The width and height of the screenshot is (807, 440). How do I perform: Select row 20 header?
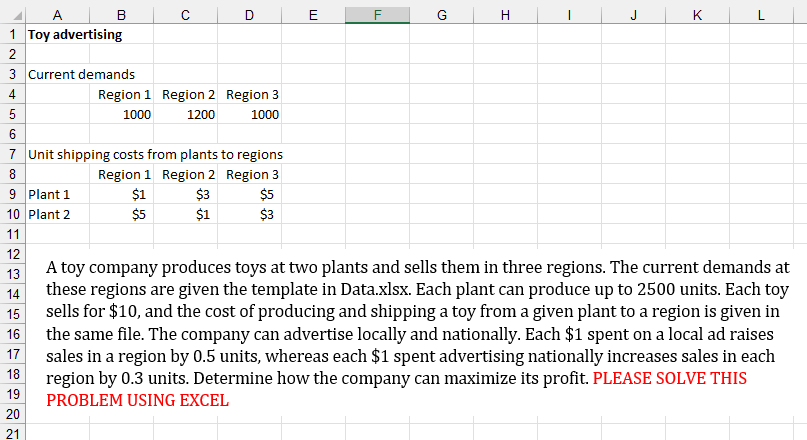point(12,414)
